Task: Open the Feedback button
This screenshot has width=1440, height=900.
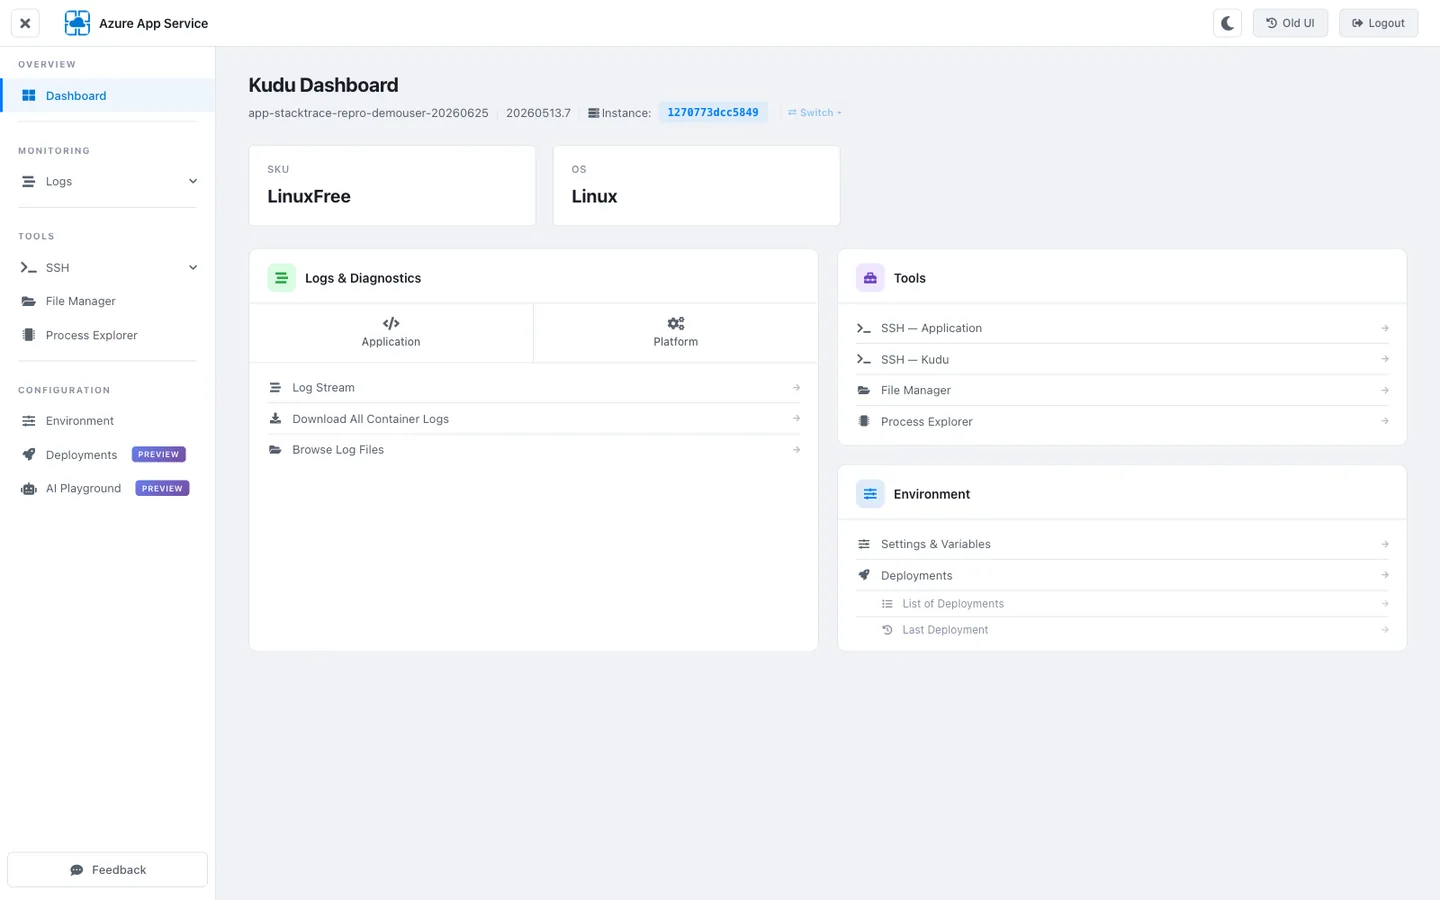Action: tap(107, 870)
